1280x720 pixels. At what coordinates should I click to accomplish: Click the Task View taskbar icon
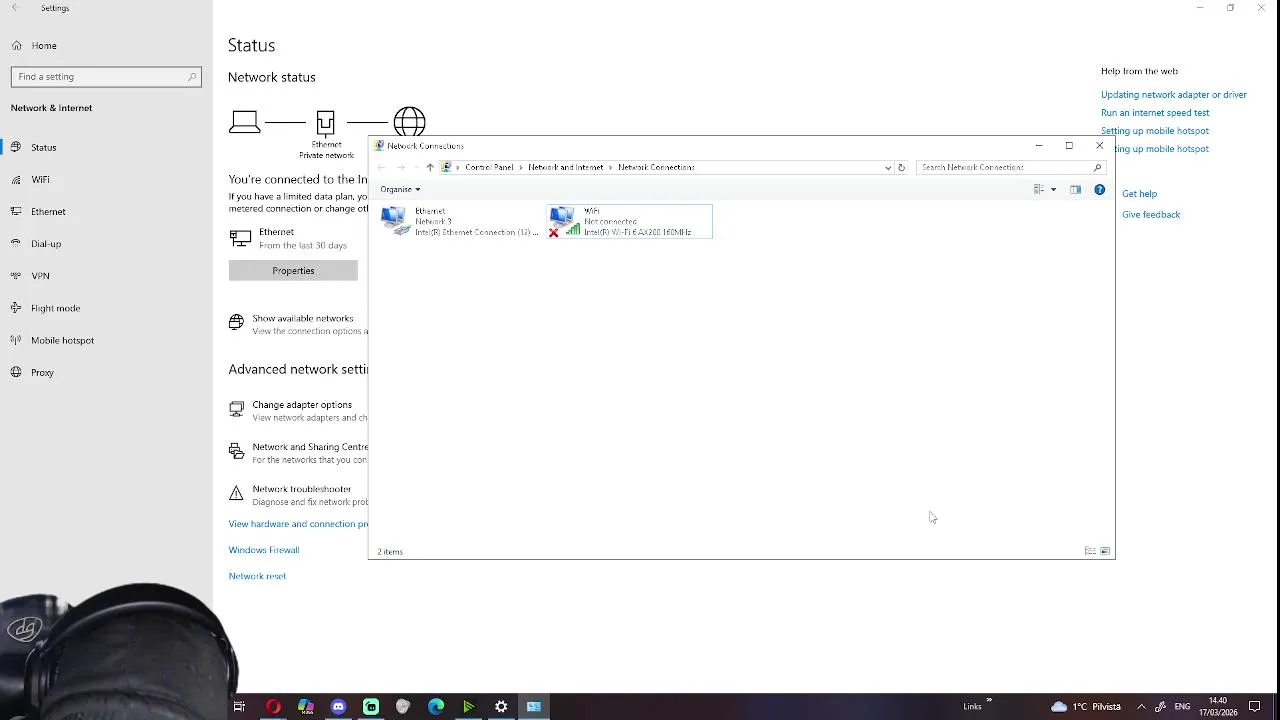239,707
